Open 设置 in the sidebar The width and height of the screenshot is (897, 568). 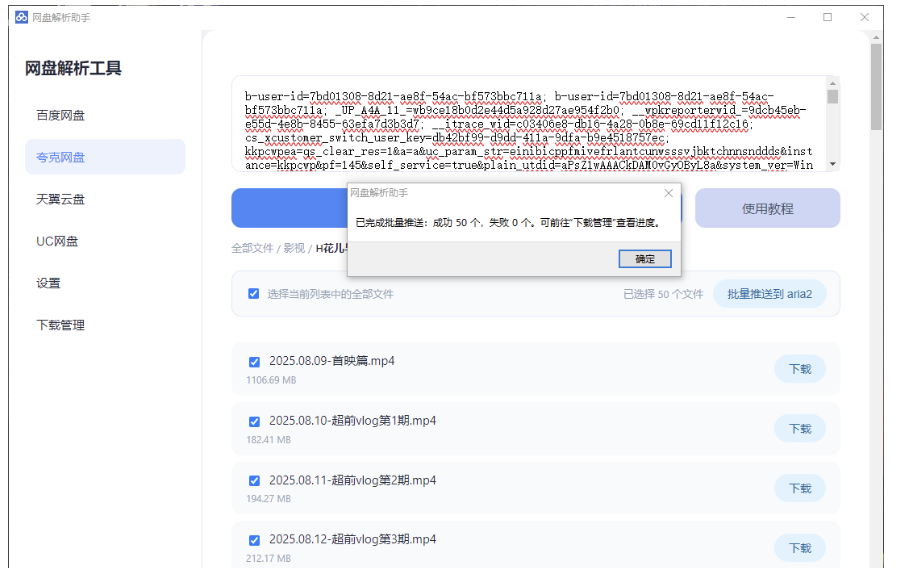click(49, 283)
